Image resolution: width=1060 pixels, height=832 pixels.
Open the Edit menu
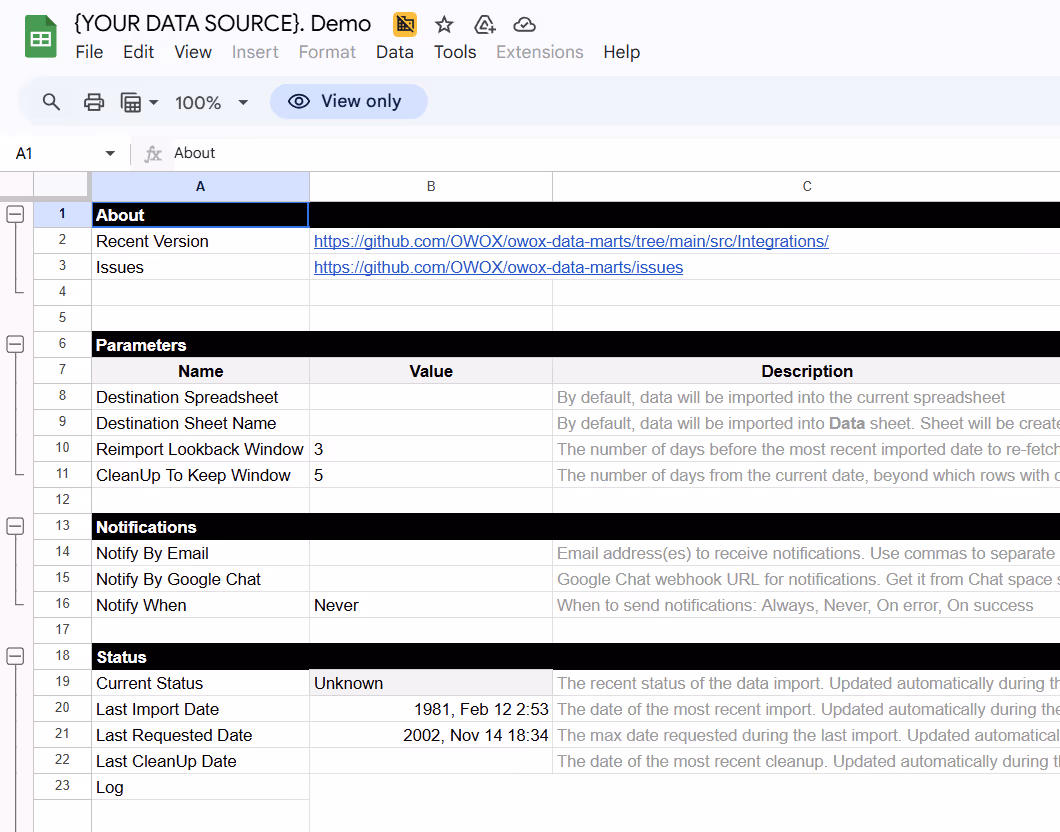point(139,52)
